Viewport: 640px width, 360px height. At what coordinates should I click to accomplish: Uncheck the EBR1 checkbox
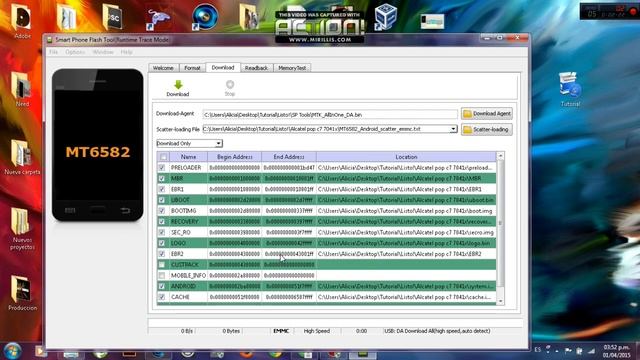[x=162, y=189]
